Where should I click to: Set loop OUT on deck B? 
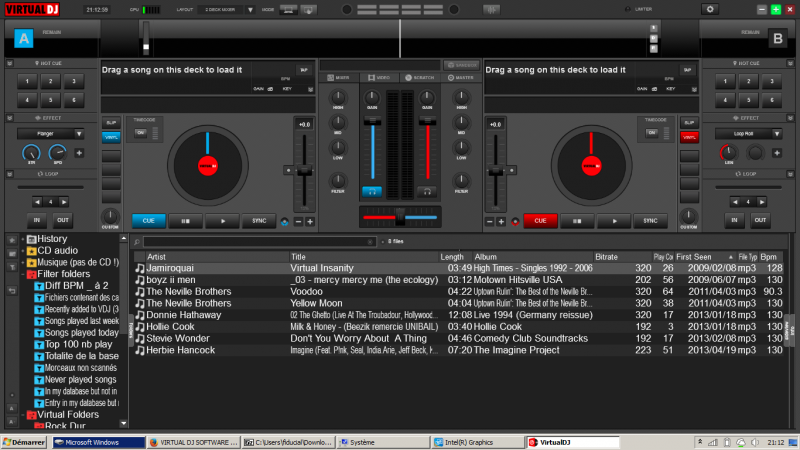pyautogui.click(x=760, y=220)
